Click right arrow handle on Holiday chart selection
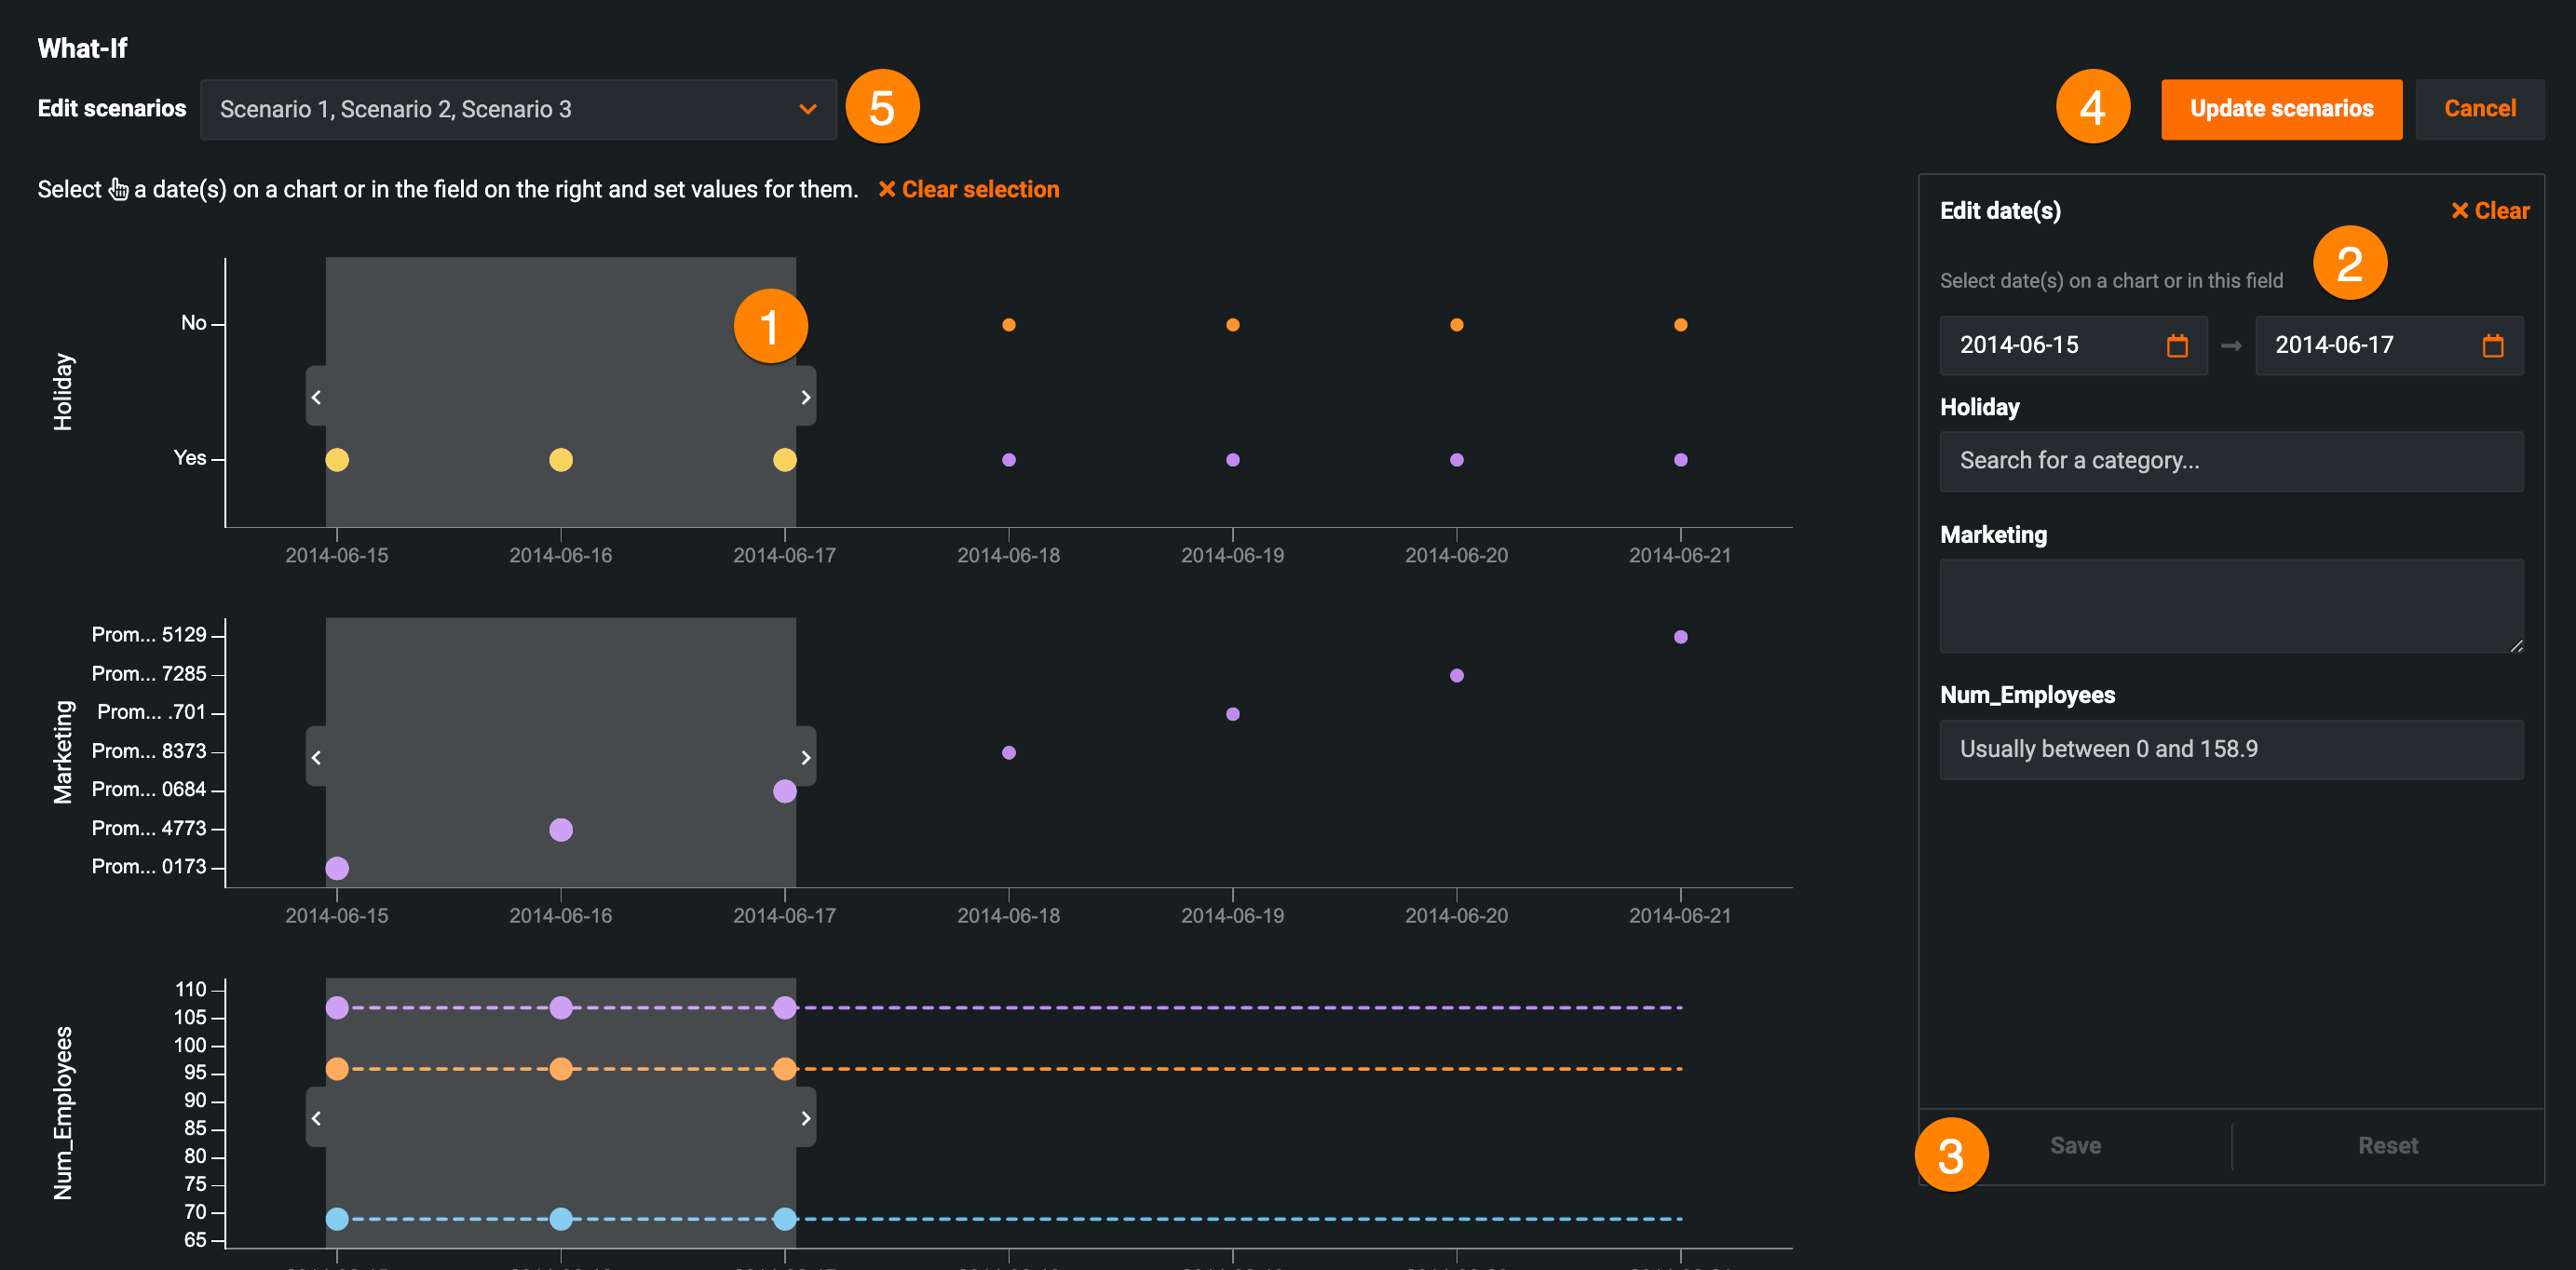Screen dimensions: 2576x1270 tap(805, 397)
